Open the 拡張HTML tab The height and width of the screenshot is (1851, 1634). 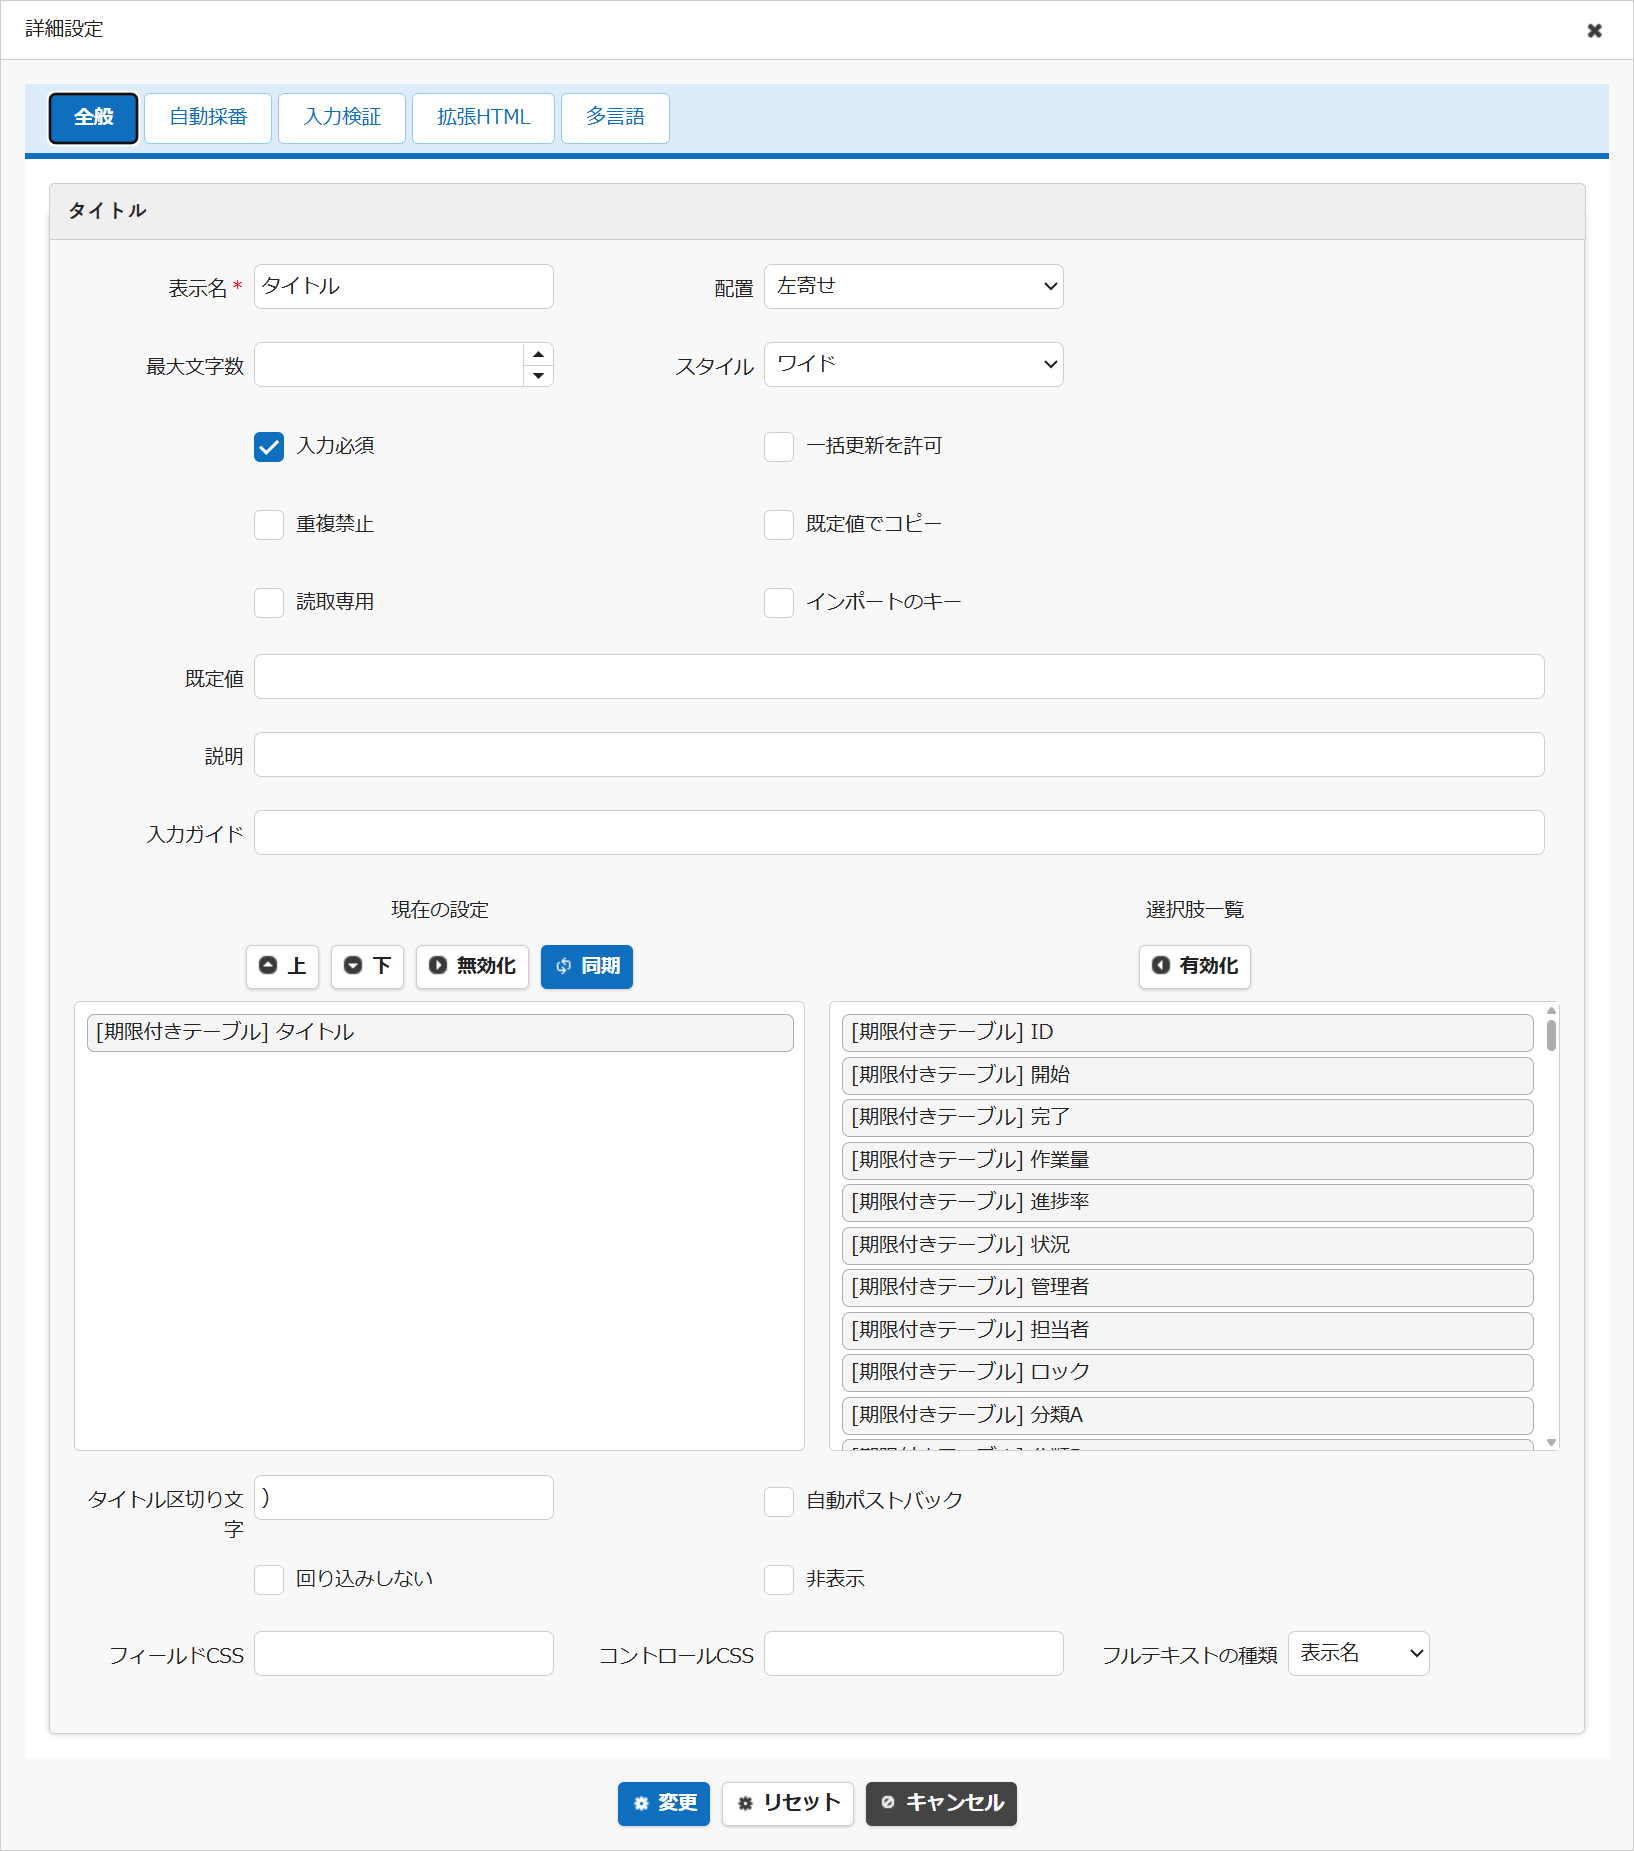[x=483, y=117]
